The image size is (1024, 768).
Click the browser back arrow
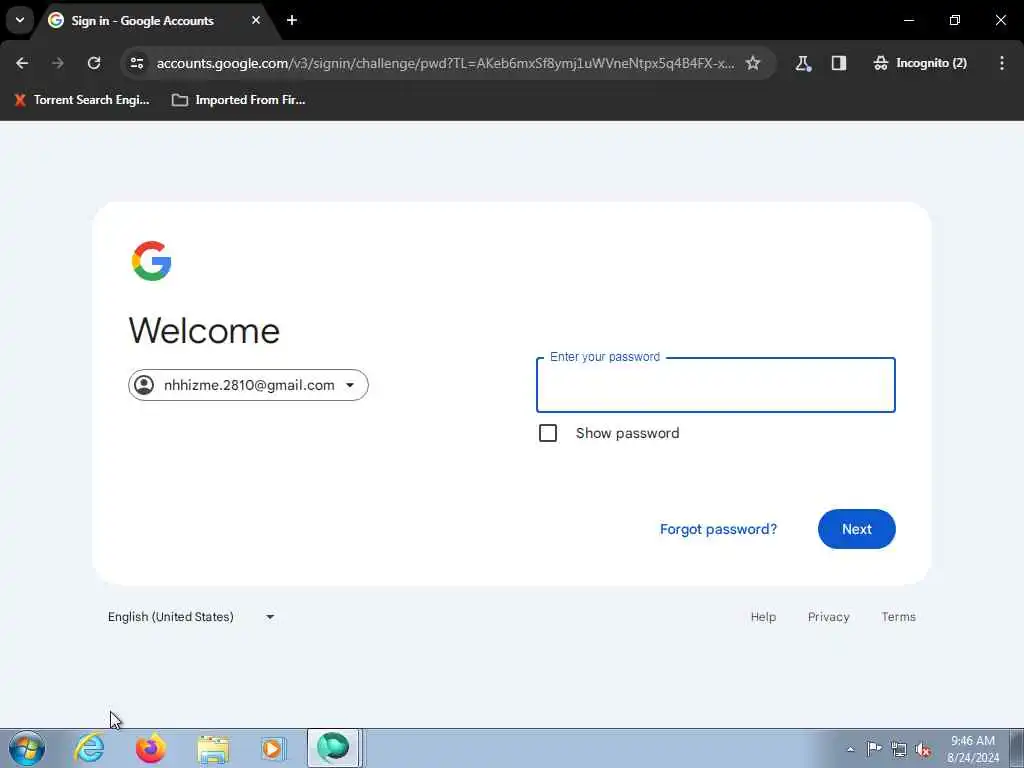[x=22, y=63]
